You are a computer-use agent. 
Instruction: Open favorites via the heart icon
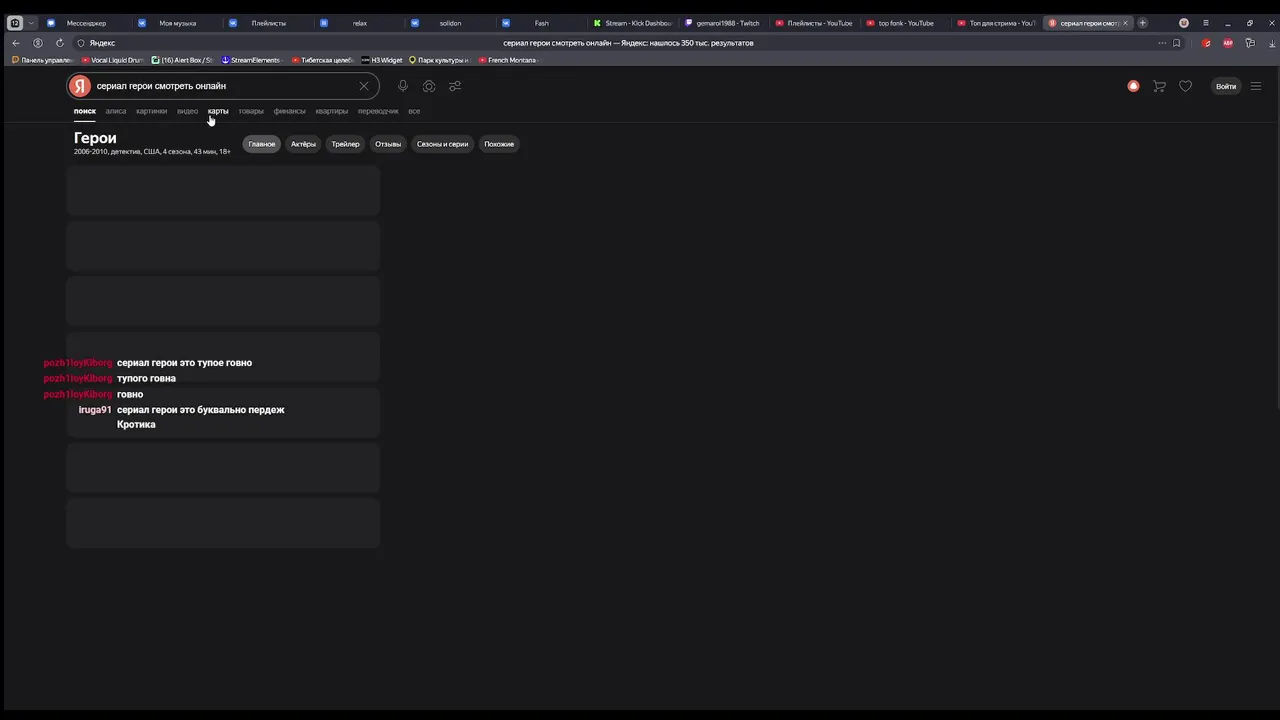pos(1185,86)
